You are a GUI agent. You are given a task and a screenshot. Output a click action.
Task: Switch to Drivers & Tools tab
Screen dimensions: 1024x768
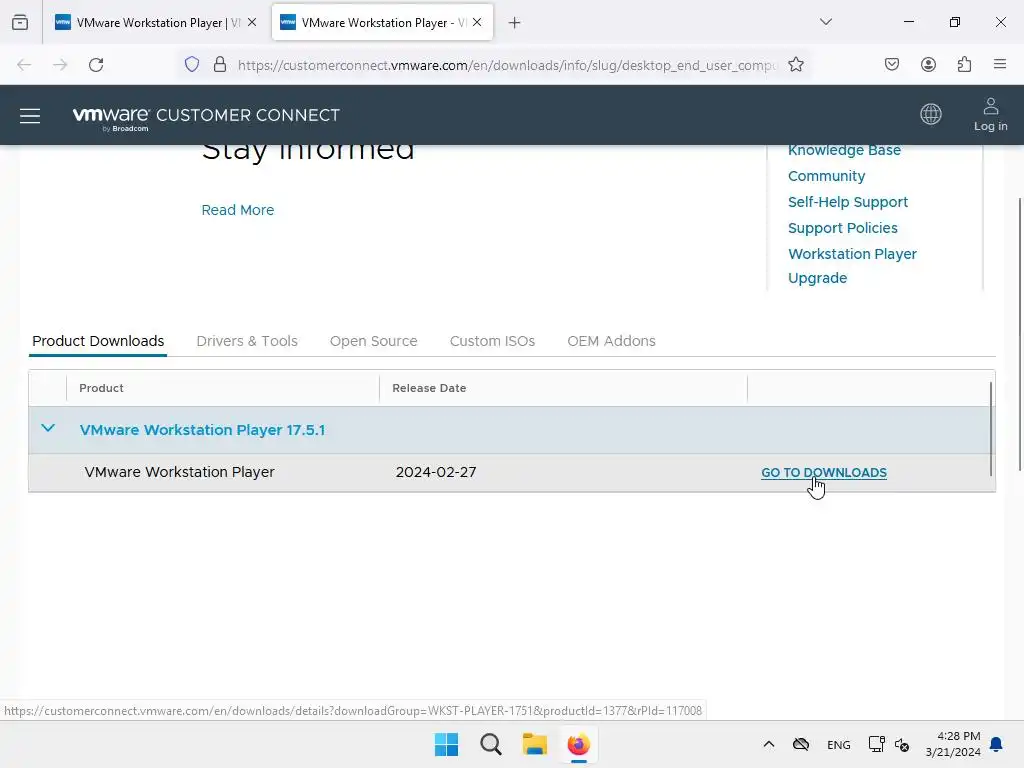point(247,341)
